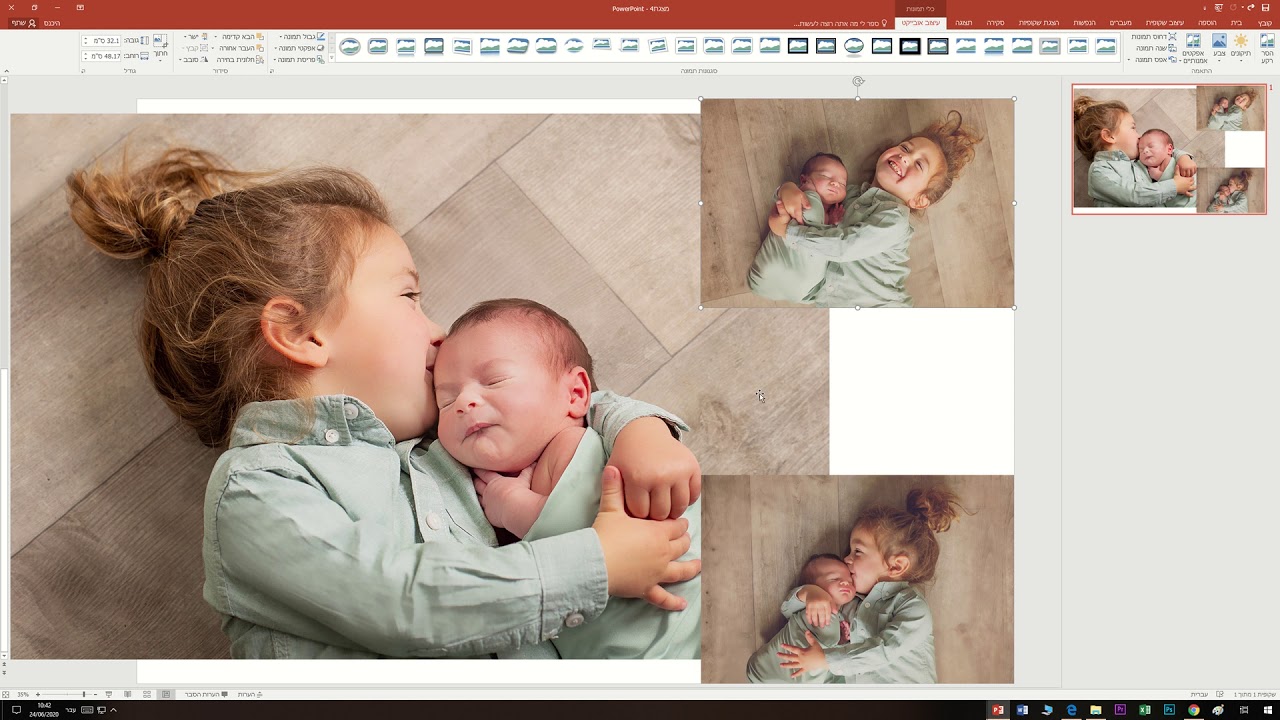1280x720 pixels.
Task: Open File Explorer from taskbar
Action: [x=1096, y=710]
